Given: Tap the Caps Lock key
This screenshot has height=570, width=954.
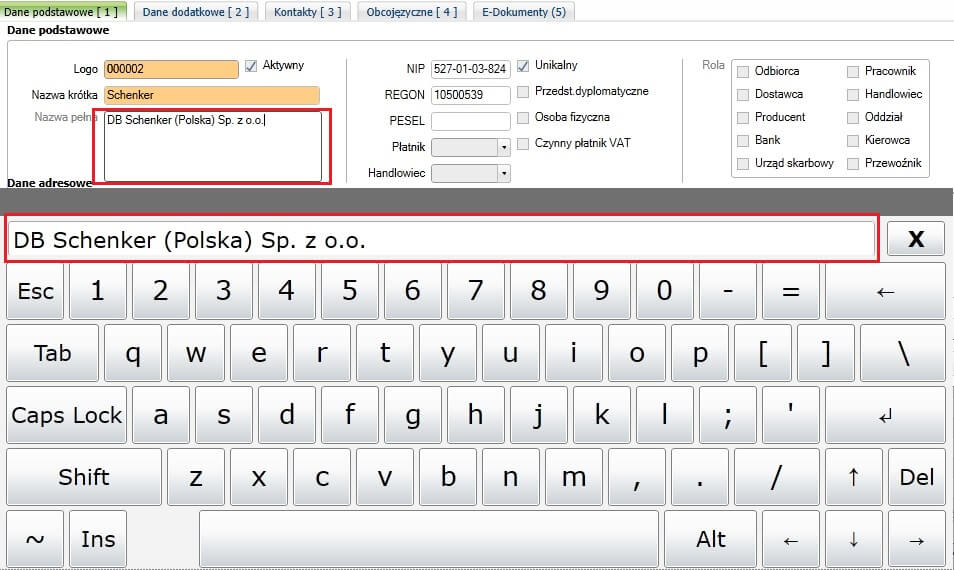Looking at the screenshot, I should [x=66, y=415].
